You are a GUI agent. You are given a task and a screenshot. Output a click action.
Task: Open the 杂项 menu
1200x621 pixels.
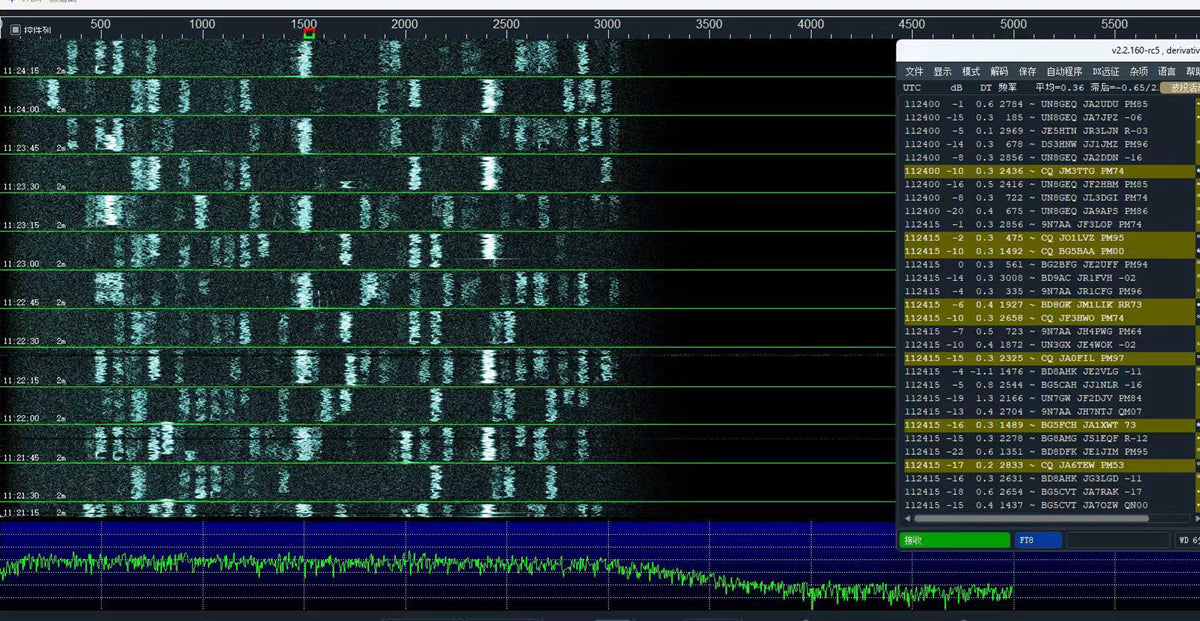point(1138,72)
